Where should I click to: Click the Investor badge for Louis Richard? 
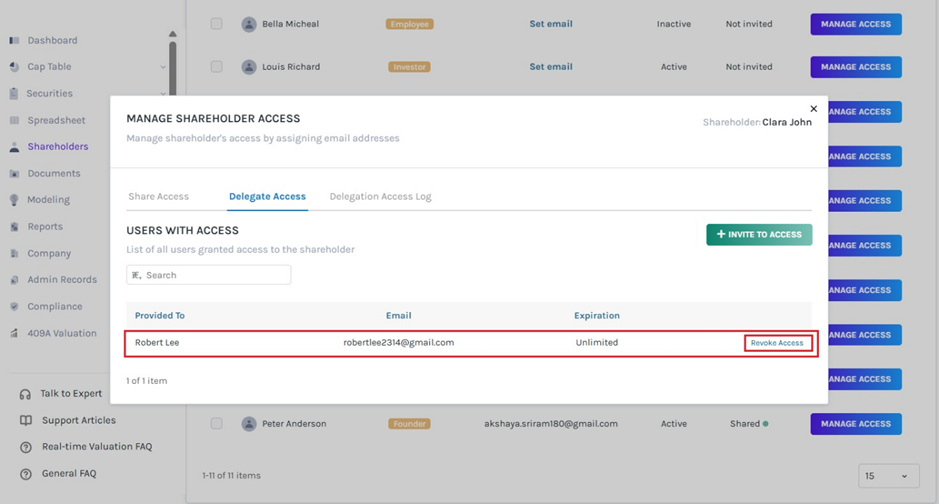point(410,67)
